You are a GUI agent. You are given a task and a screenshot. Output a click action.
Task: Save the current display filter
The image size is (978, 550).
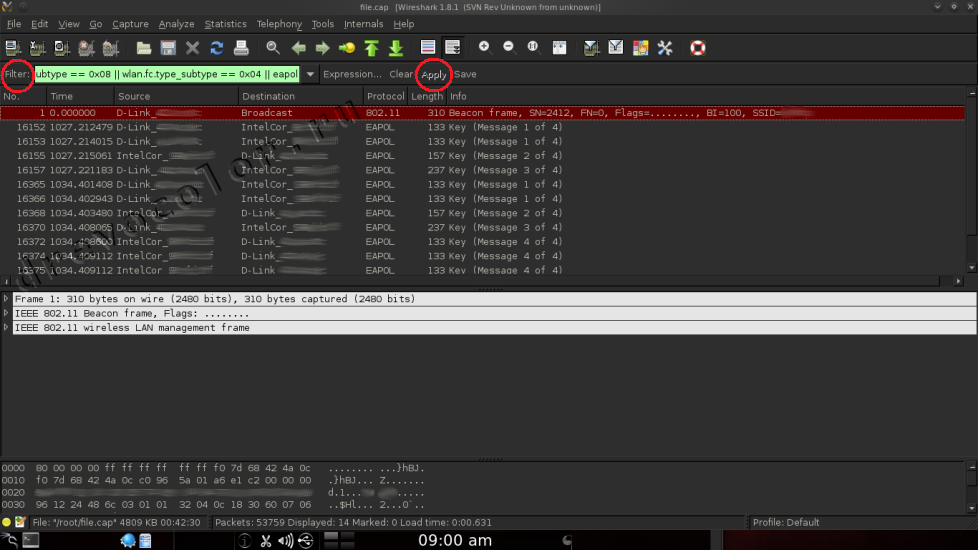tap(465, 74)
